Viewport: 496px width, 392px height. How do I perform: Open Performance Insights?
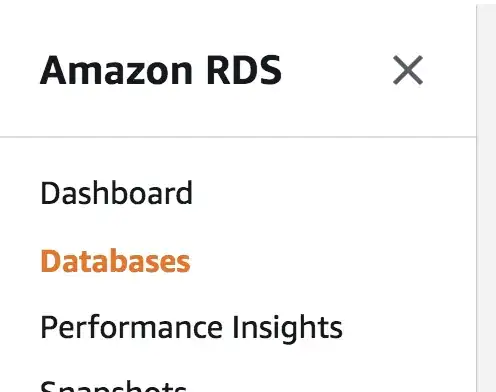tap(191, 328)
